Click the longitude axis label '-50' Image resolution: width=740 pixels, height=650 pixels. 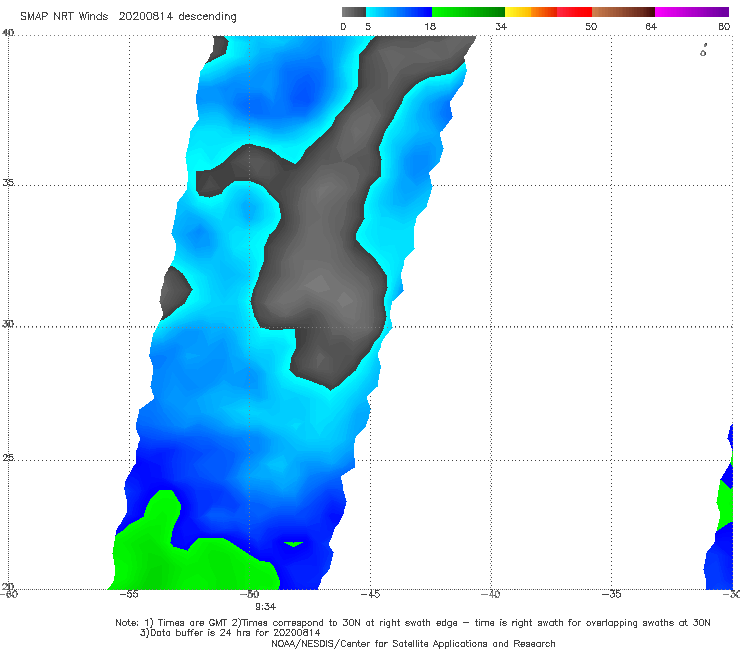pyautogui.click(x=250, y=594)
